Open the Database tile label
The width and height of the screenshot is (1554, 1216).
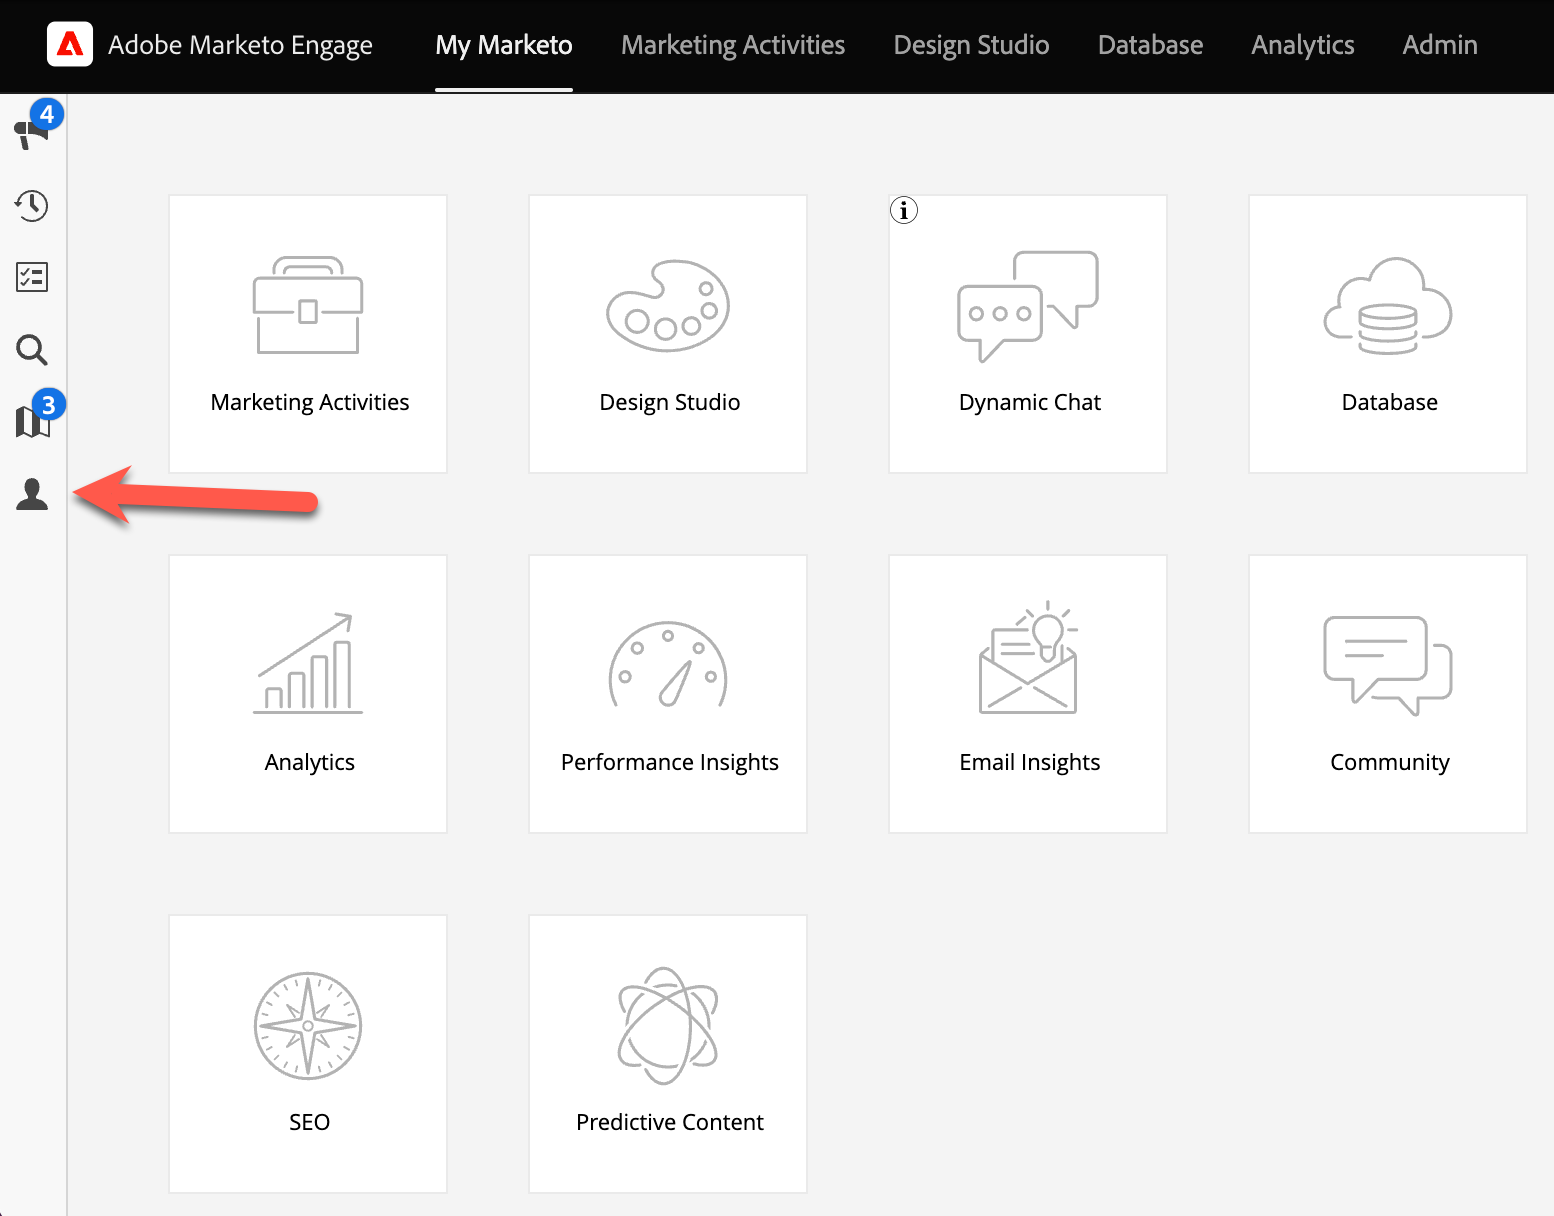(x=1390, y=402)
